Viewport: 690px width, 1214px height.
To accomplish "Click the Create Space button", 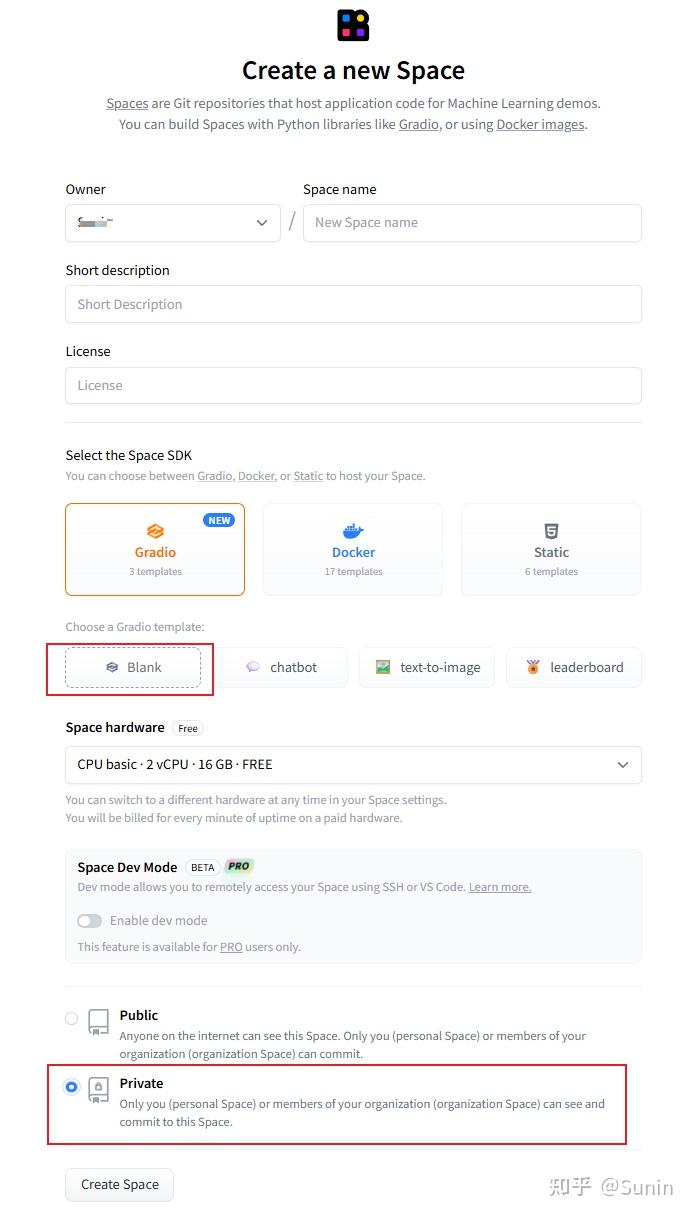I will (119, 1184).
